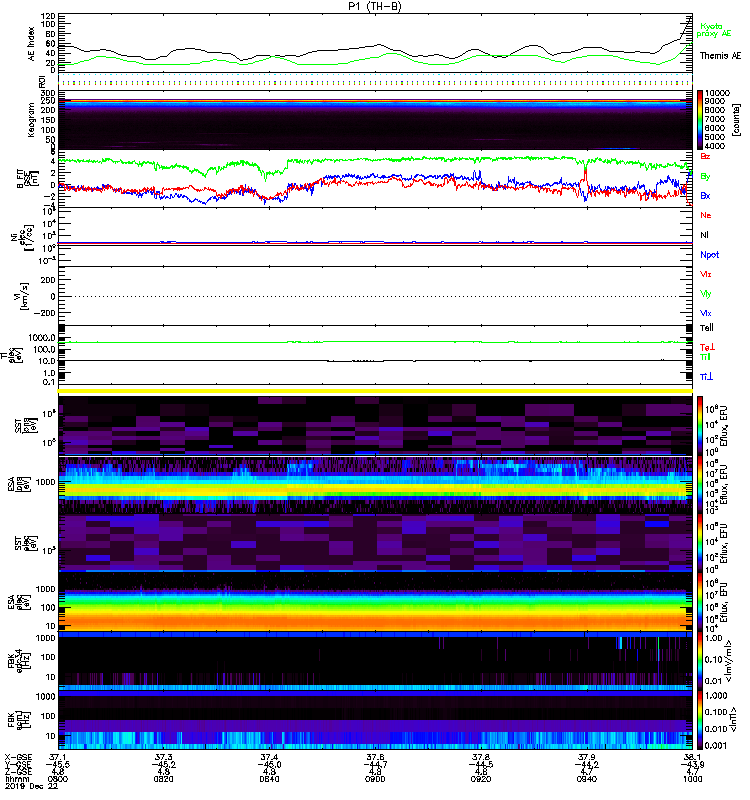The height and width of the screenshot is (800, 750).
Task: Select the X-GSE row label
Action: [x=18, y=758]
